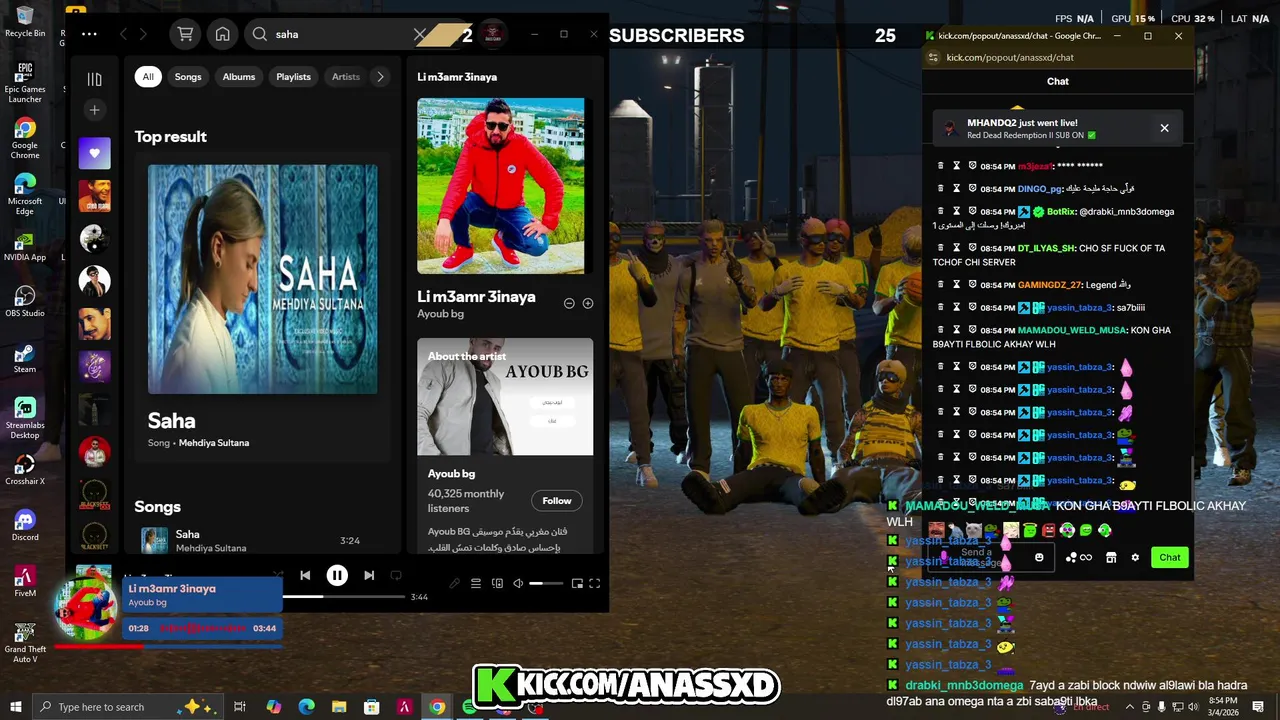1280x720 pixels.
Task: Open Task View on taskbar
Action: pyautogui.click(x=240, y=707)
